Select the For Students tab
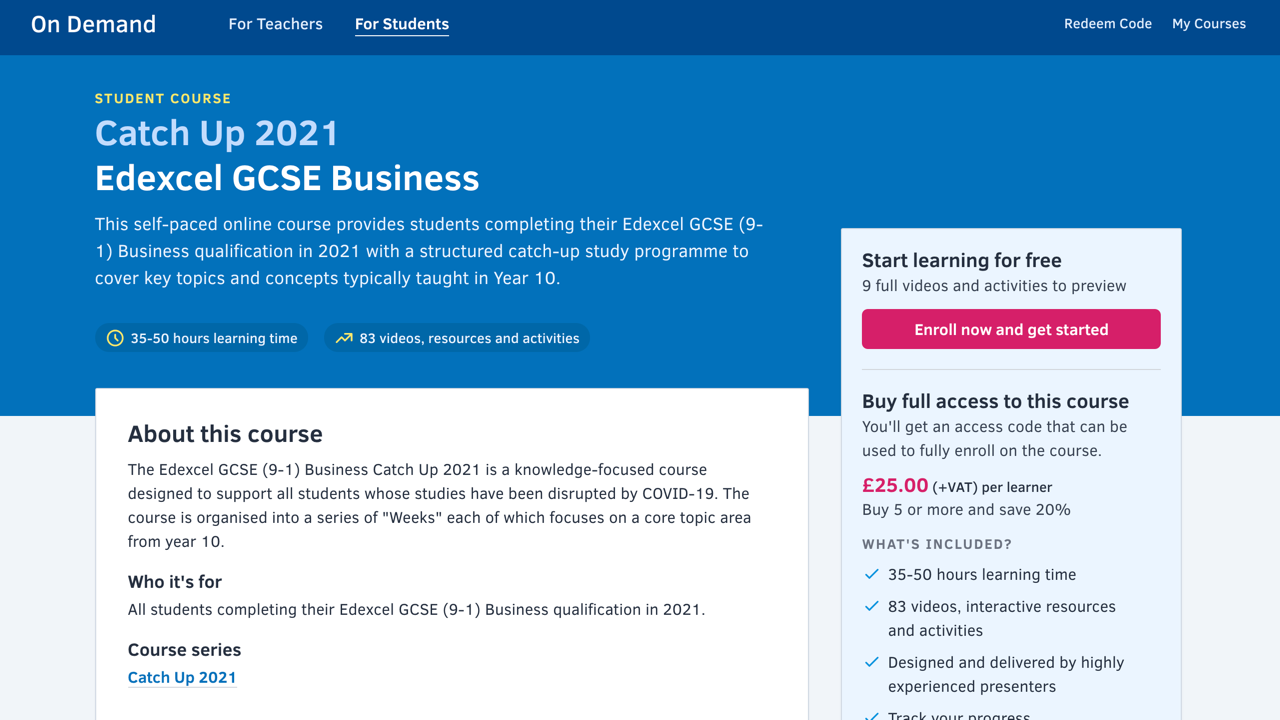Screen dimensions: 1280x720 click(402, 24)
